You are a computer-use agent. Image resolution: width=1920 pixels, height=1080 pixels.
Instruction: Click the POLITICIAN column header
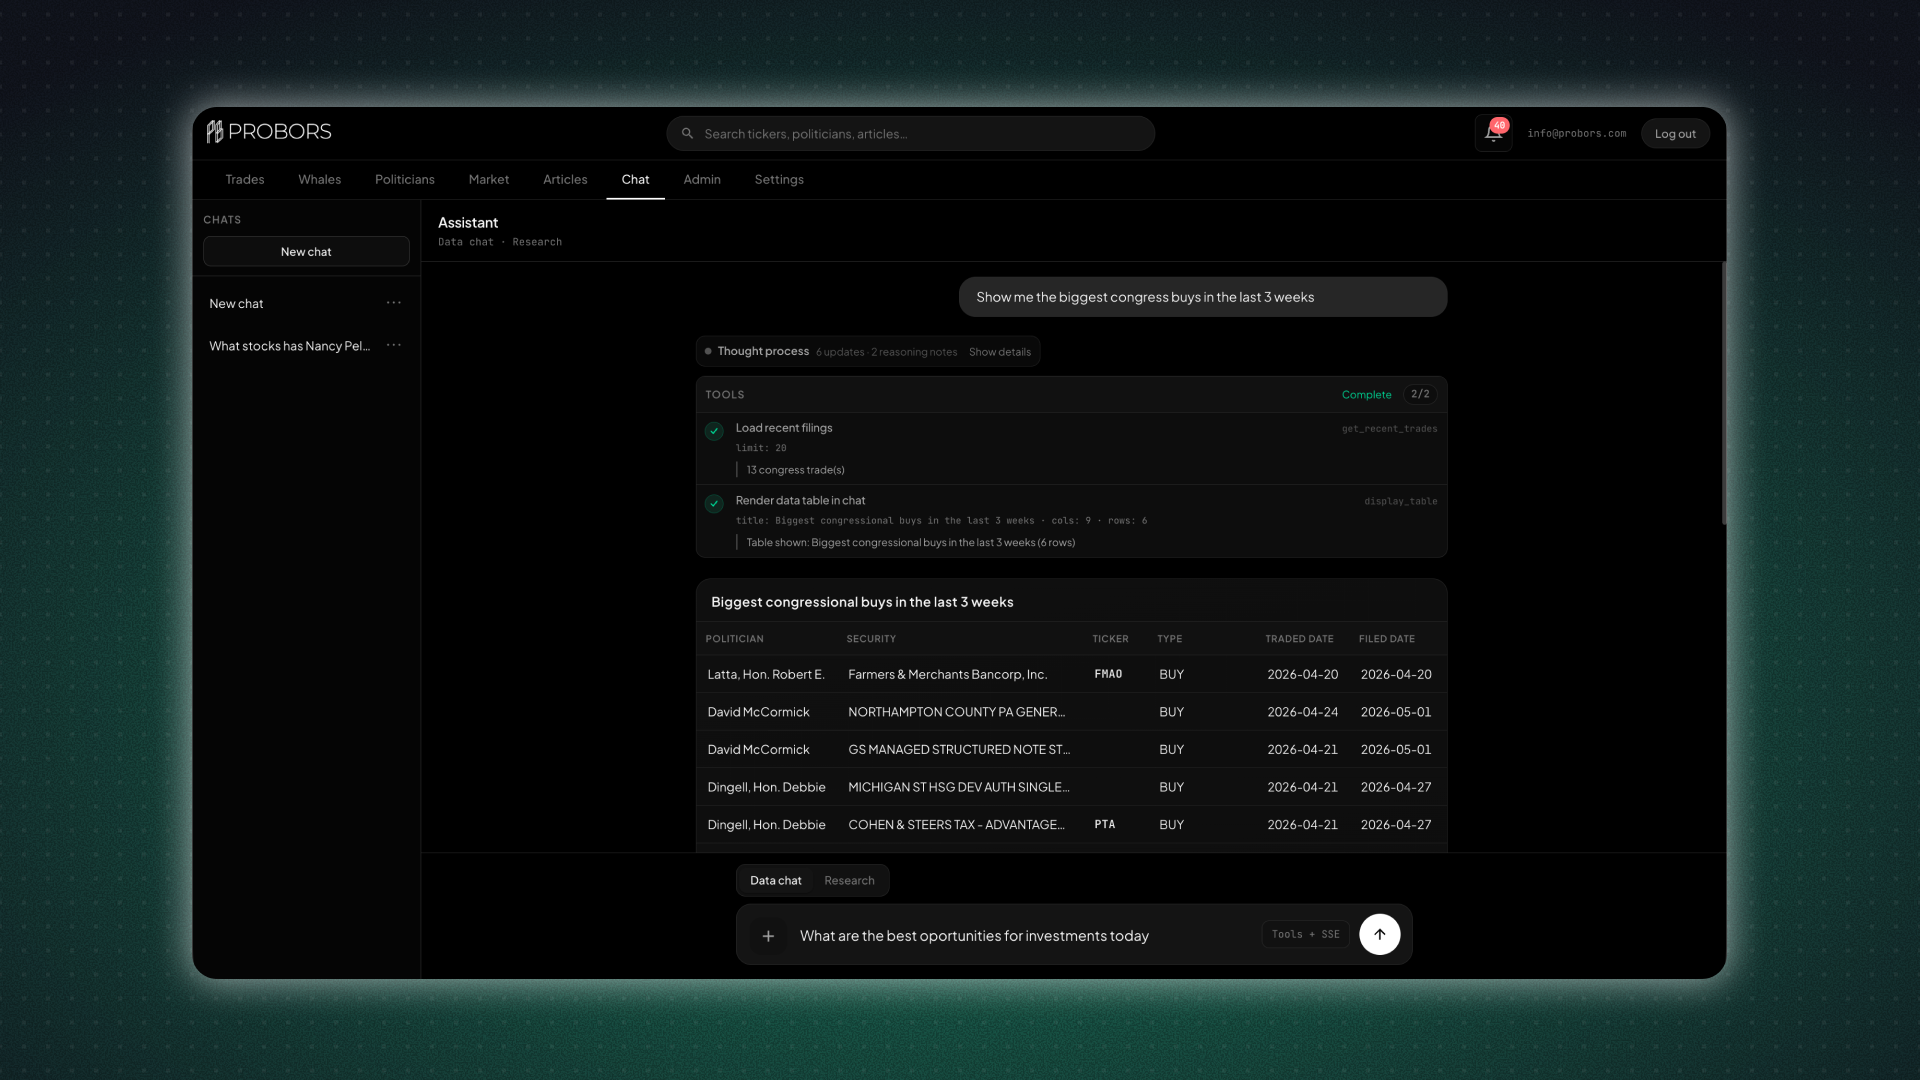[735, 639]
